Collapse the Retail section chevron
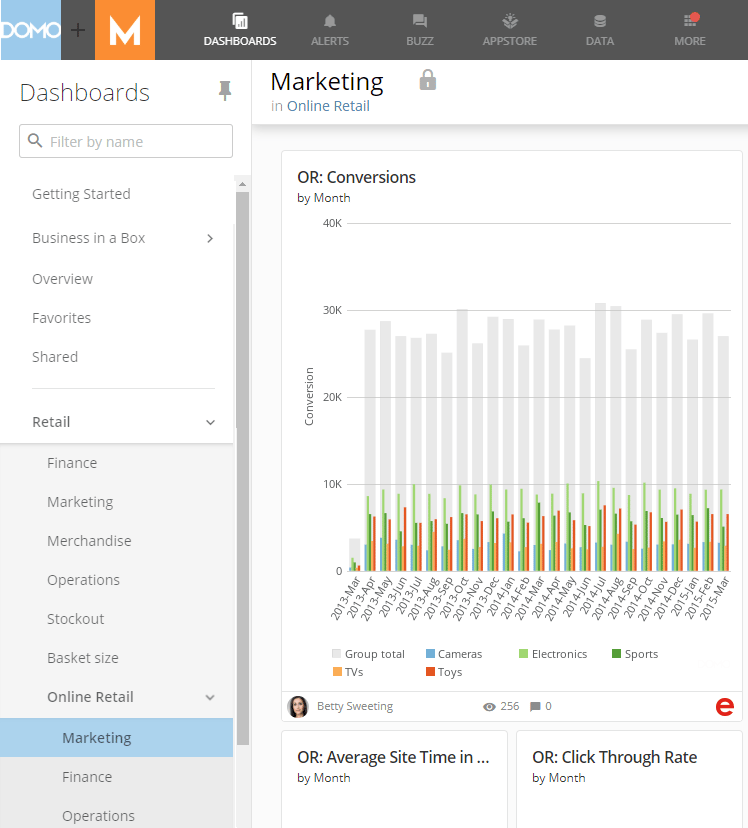 click(x=210, y=422)
